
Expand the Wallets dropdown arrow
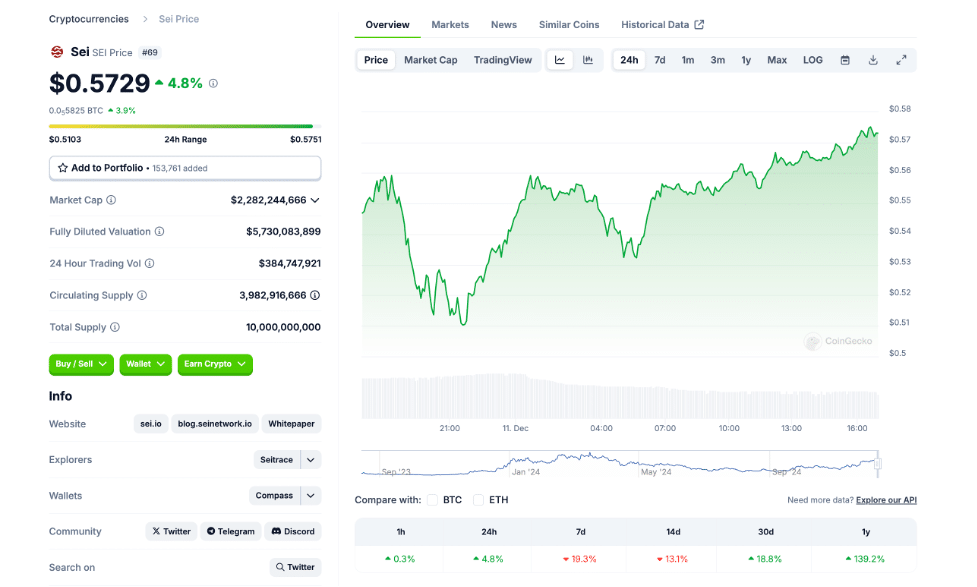[x=310, y=496]
